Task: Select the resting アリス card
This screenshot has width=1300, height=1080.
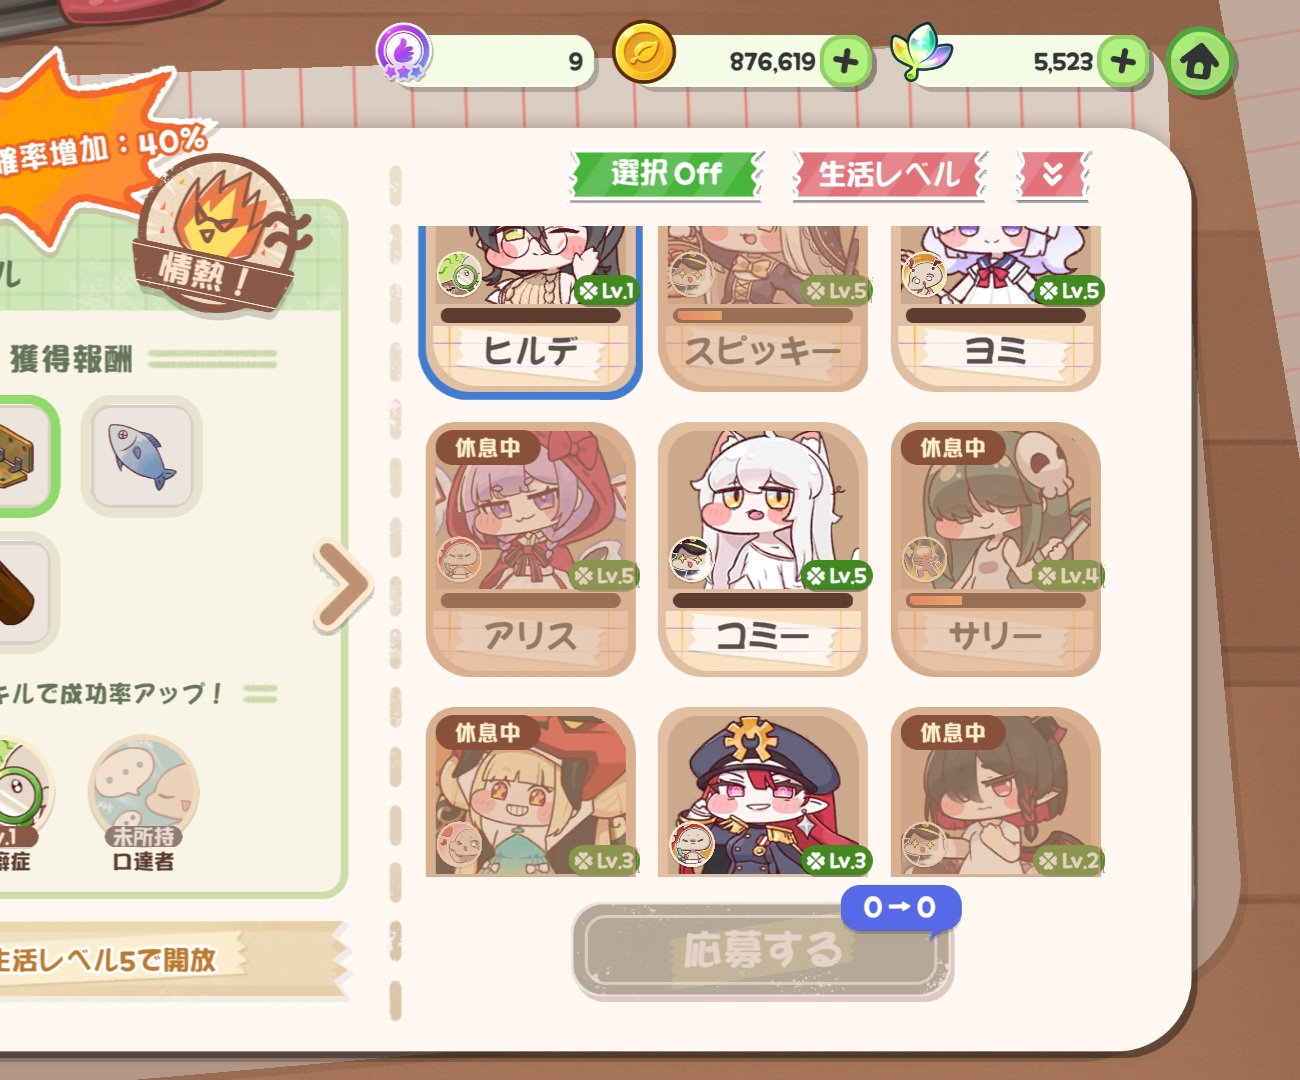Action: point(531,549)
